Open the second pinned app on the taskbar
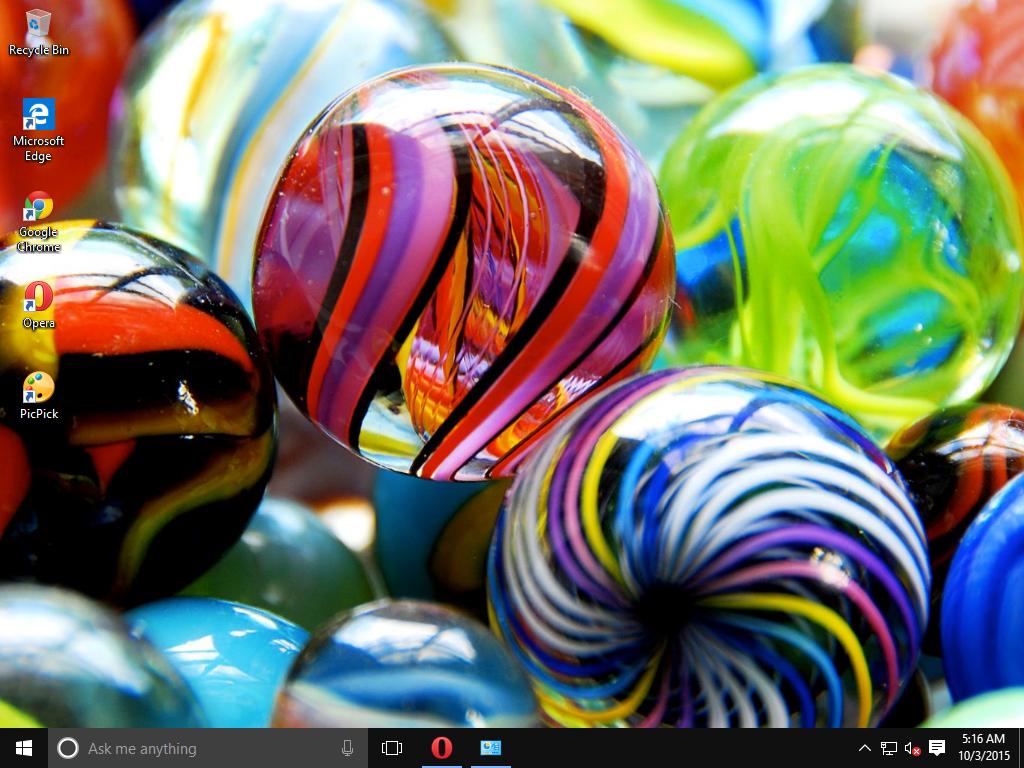 click(x=490, y=748)
